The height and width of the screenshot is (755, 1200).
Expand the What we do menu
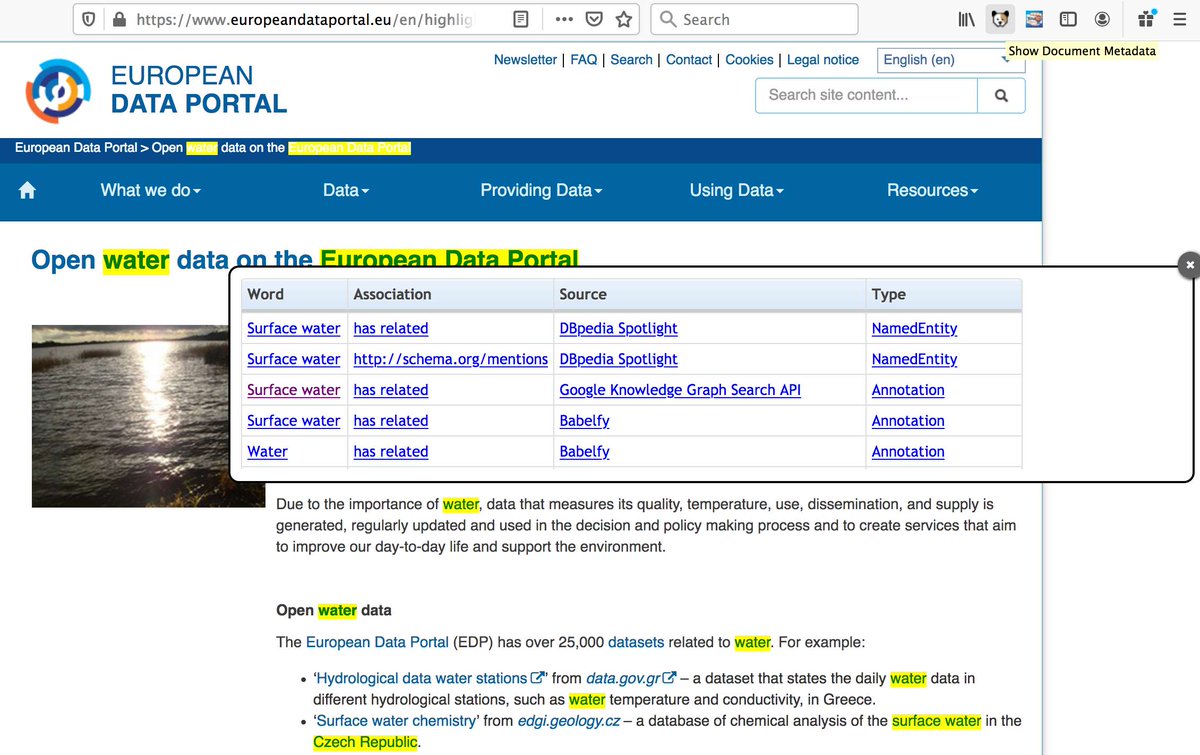150,190
